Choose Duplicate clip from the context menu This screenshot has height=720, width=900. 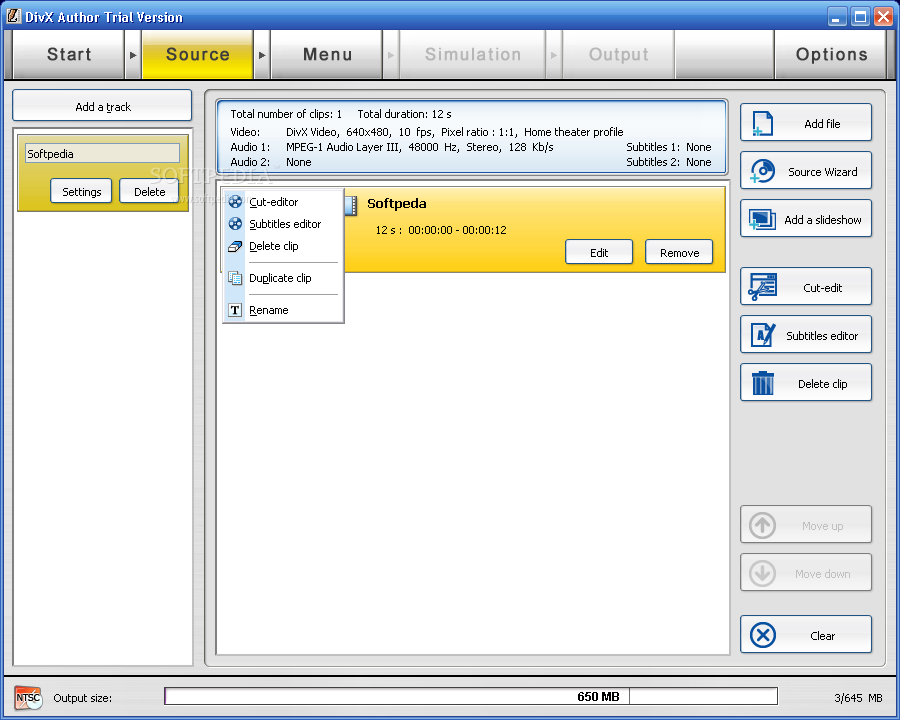[x=283, y=278]
